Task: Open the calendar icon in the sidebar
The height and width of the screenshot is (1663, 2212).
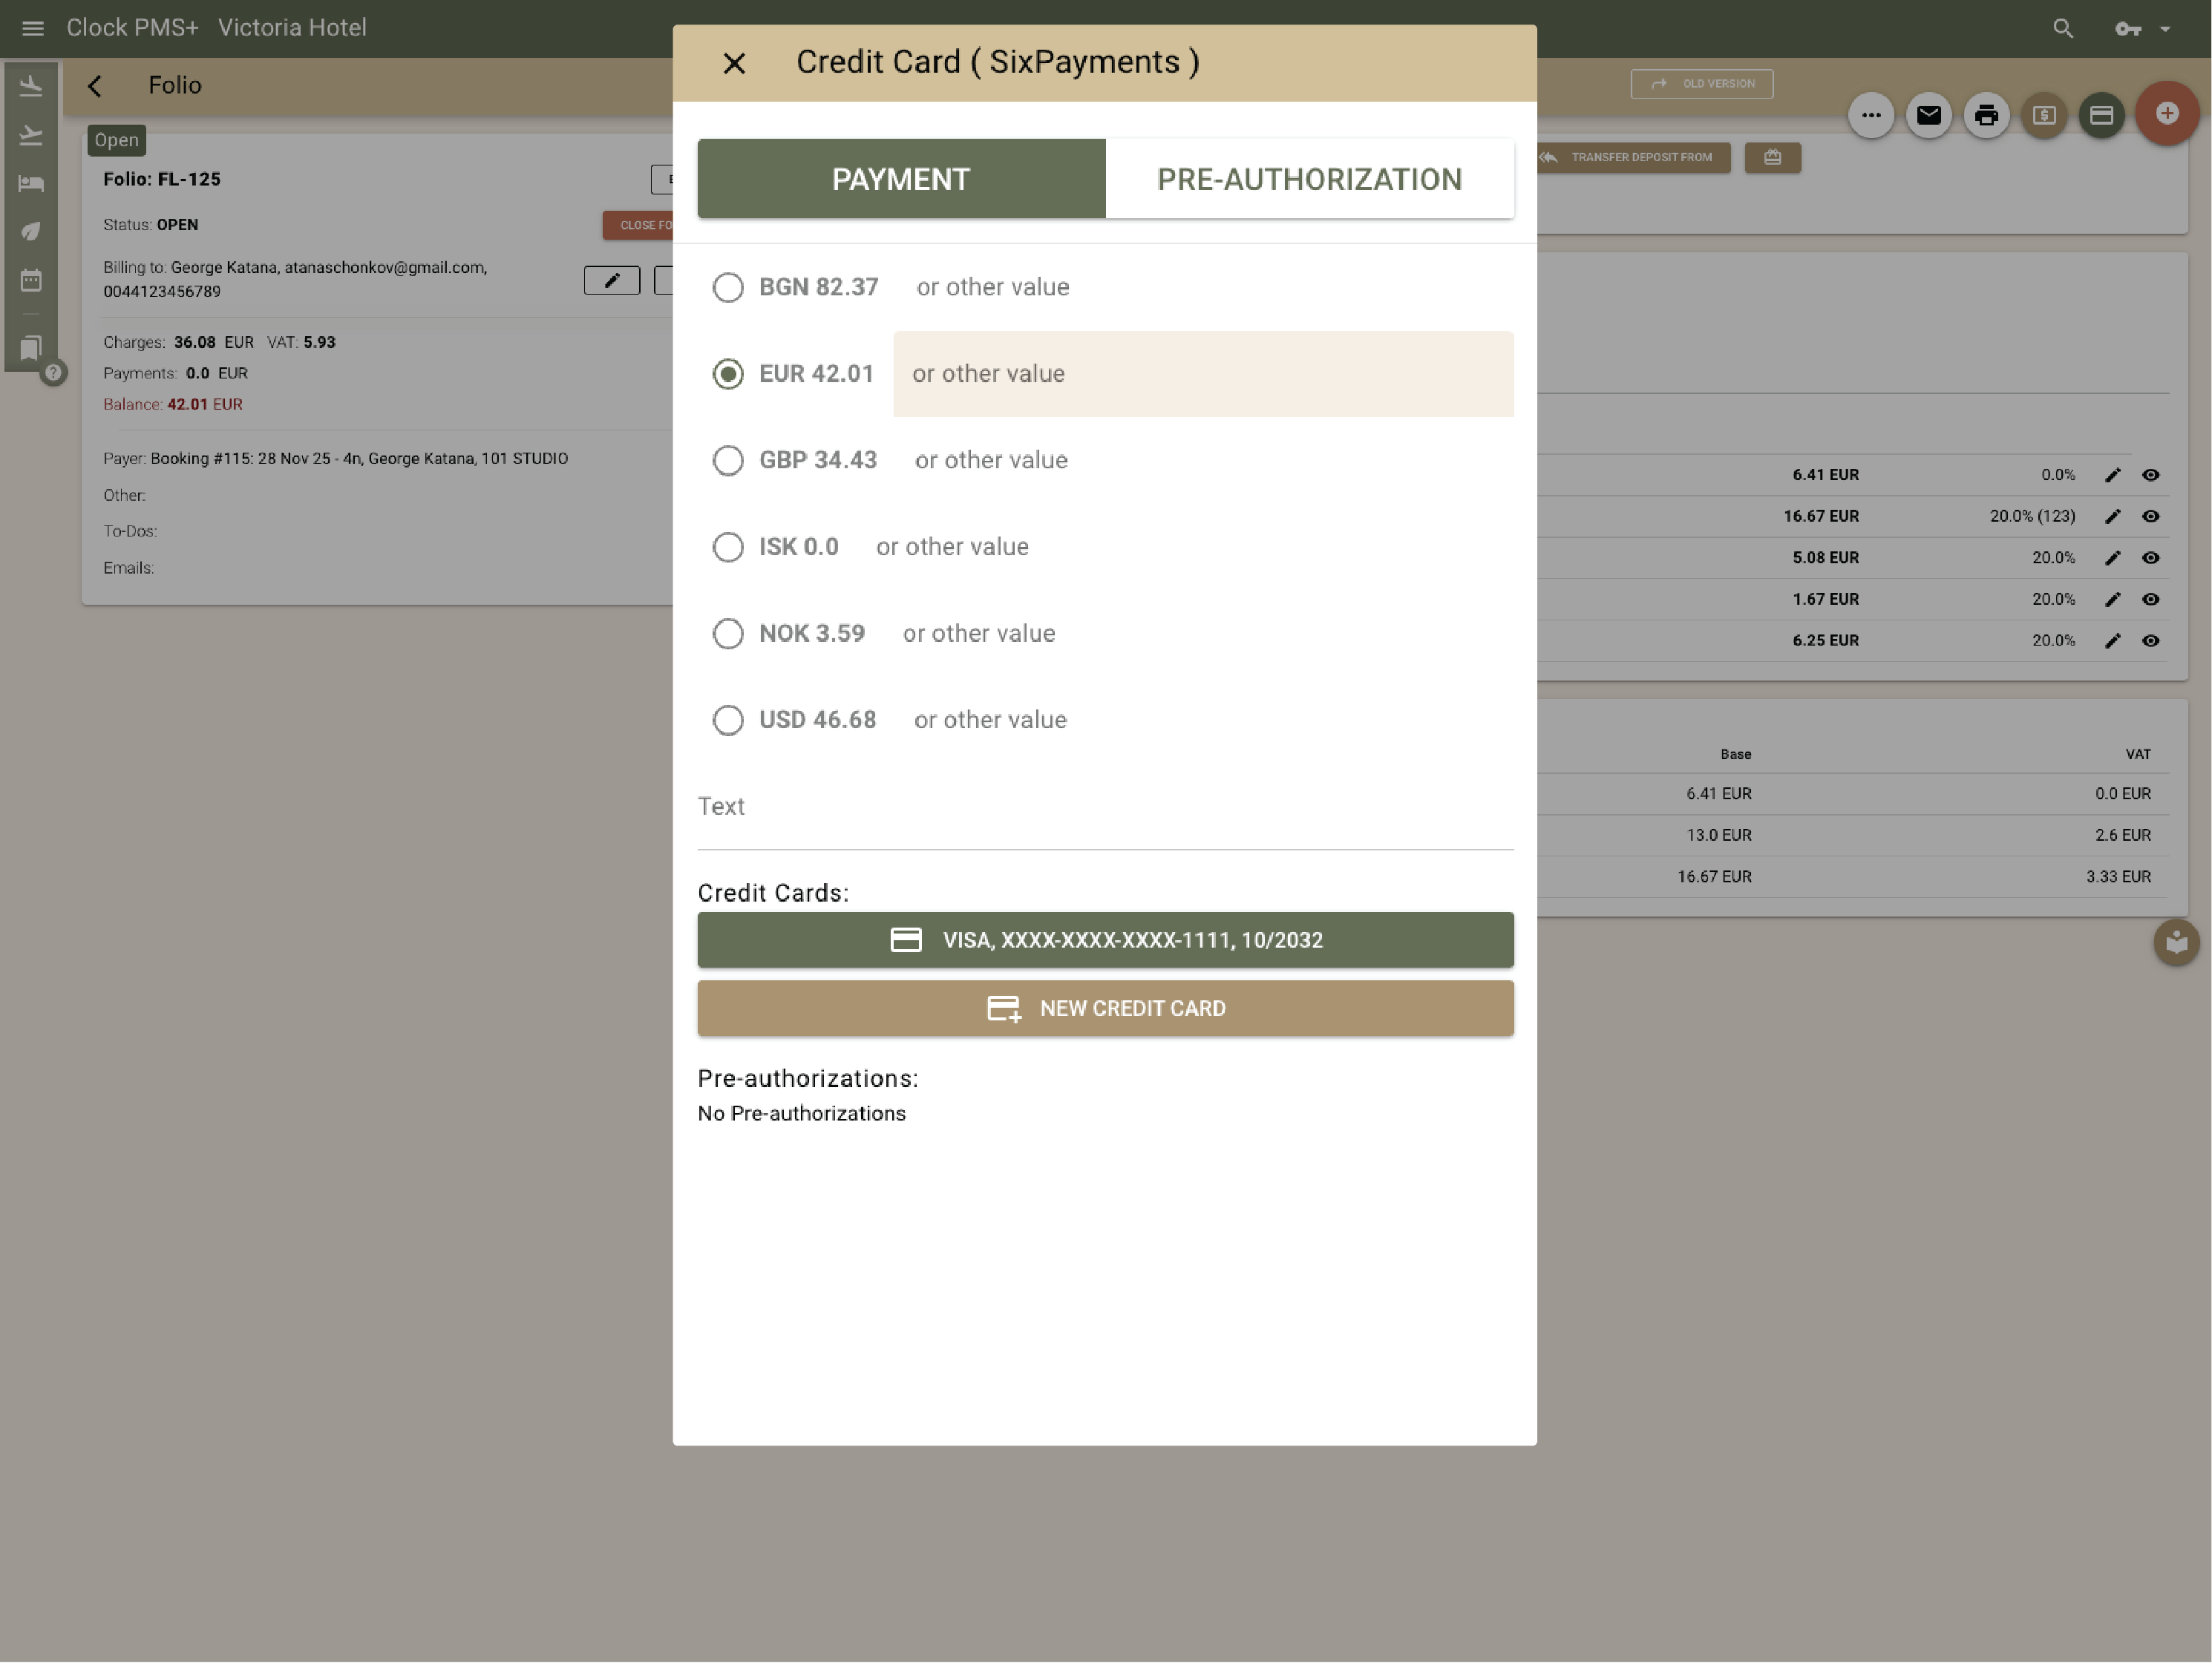Action: [31, 281]
